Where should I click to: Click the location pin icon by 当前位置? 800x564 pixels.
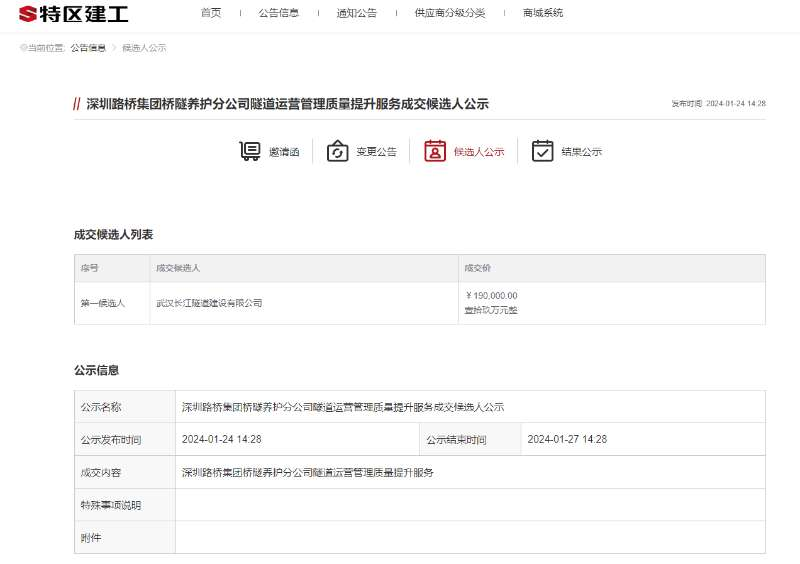23,47
